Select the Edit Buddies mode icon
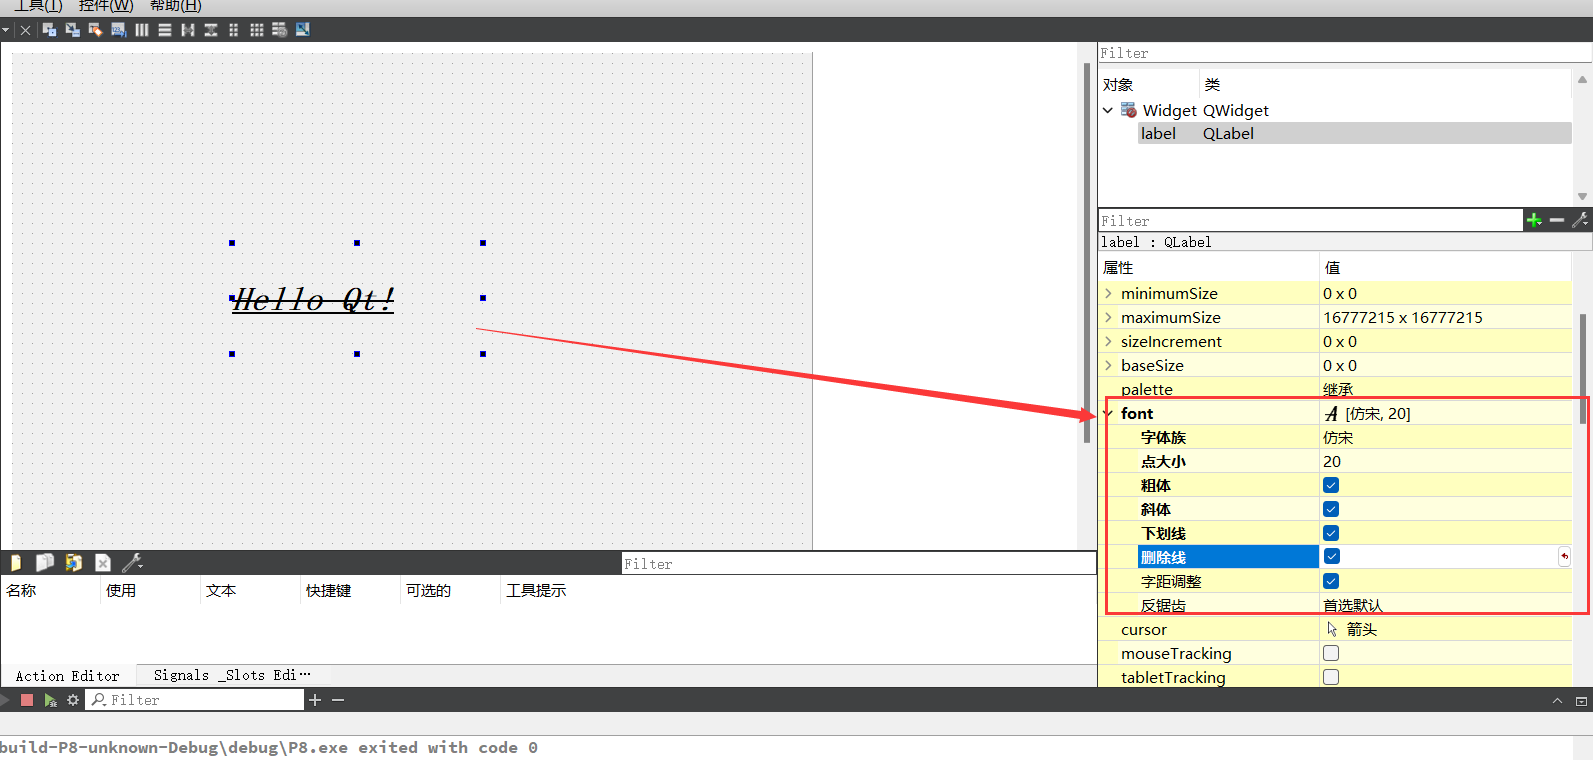This screenshot has width=1593, height=760. pos(95,30)
